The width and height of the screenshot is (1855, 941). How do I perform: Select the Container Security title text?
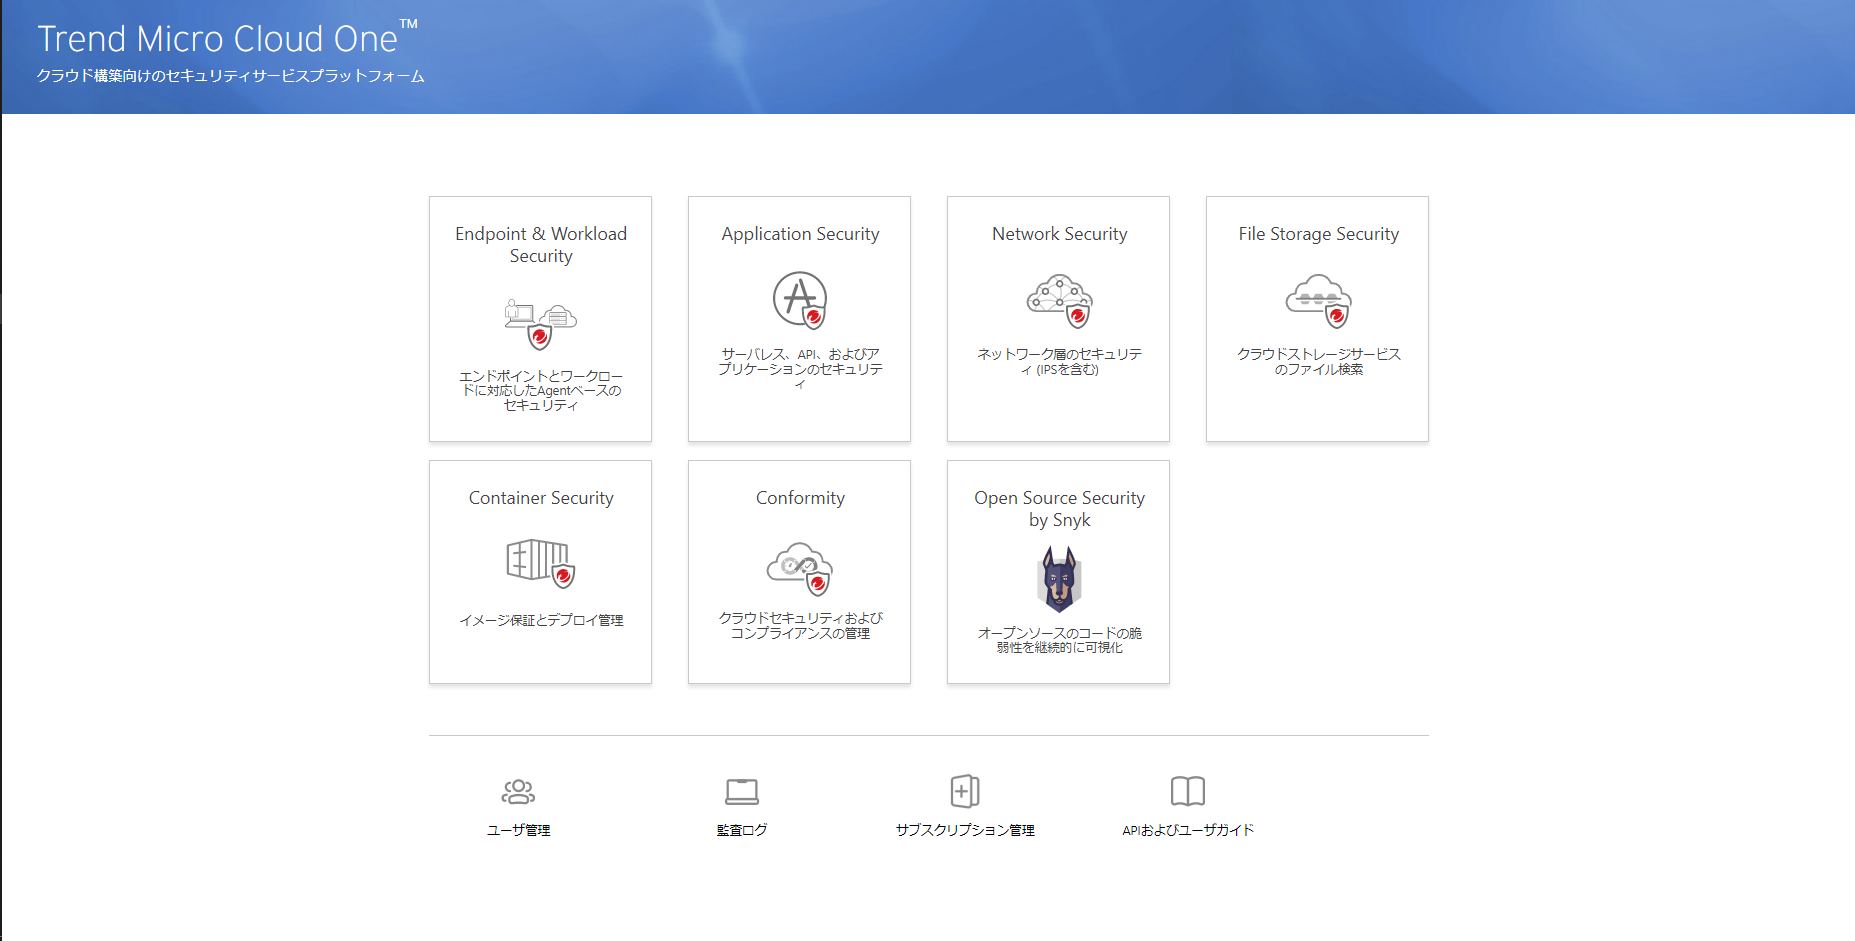tap(541, 498)
